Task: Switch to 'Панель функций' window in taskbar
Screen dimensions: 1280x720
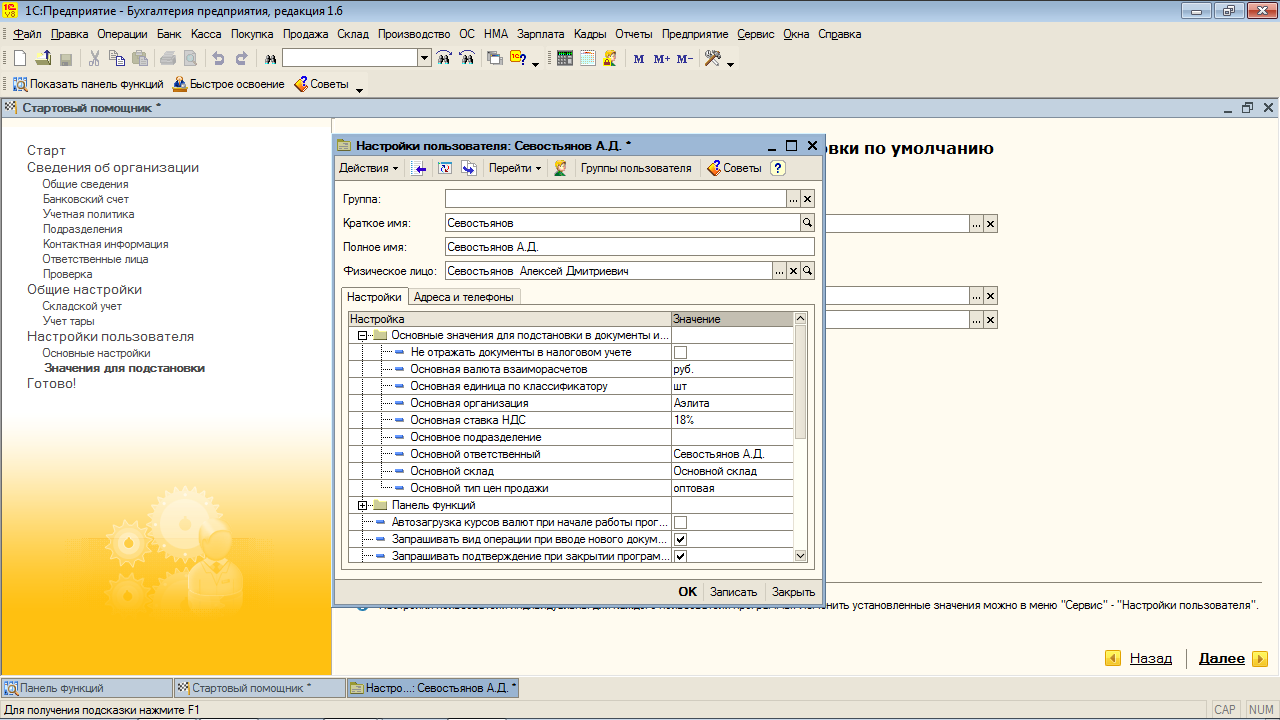Action: point(87,688)
